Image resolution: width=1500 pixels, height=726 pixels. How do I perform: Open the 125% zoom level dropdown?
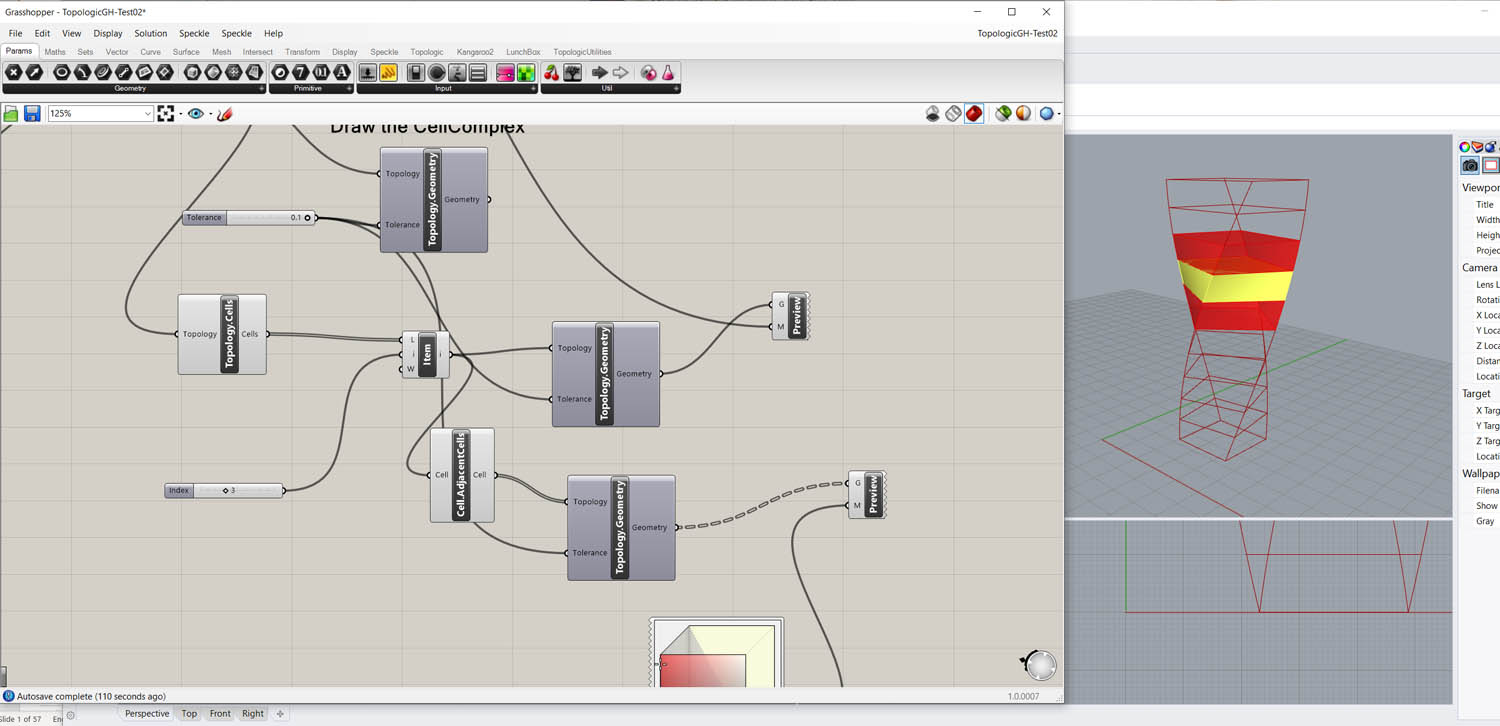147,114
